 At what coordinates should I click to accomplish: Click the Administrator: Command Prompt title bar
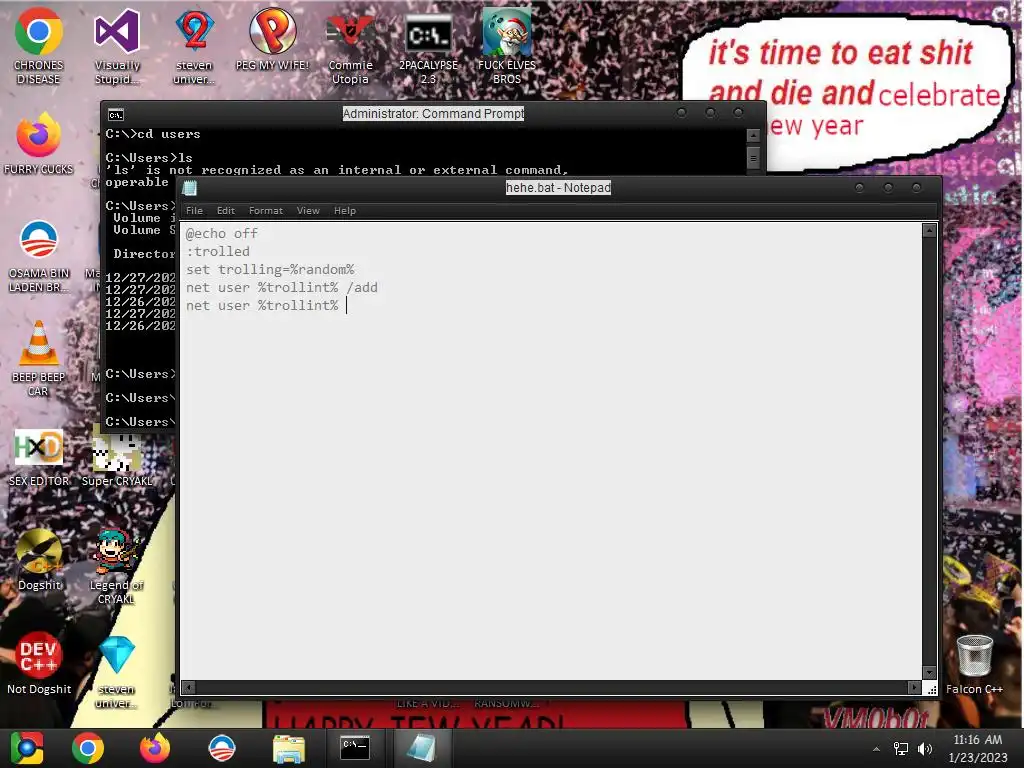[433, 114]
